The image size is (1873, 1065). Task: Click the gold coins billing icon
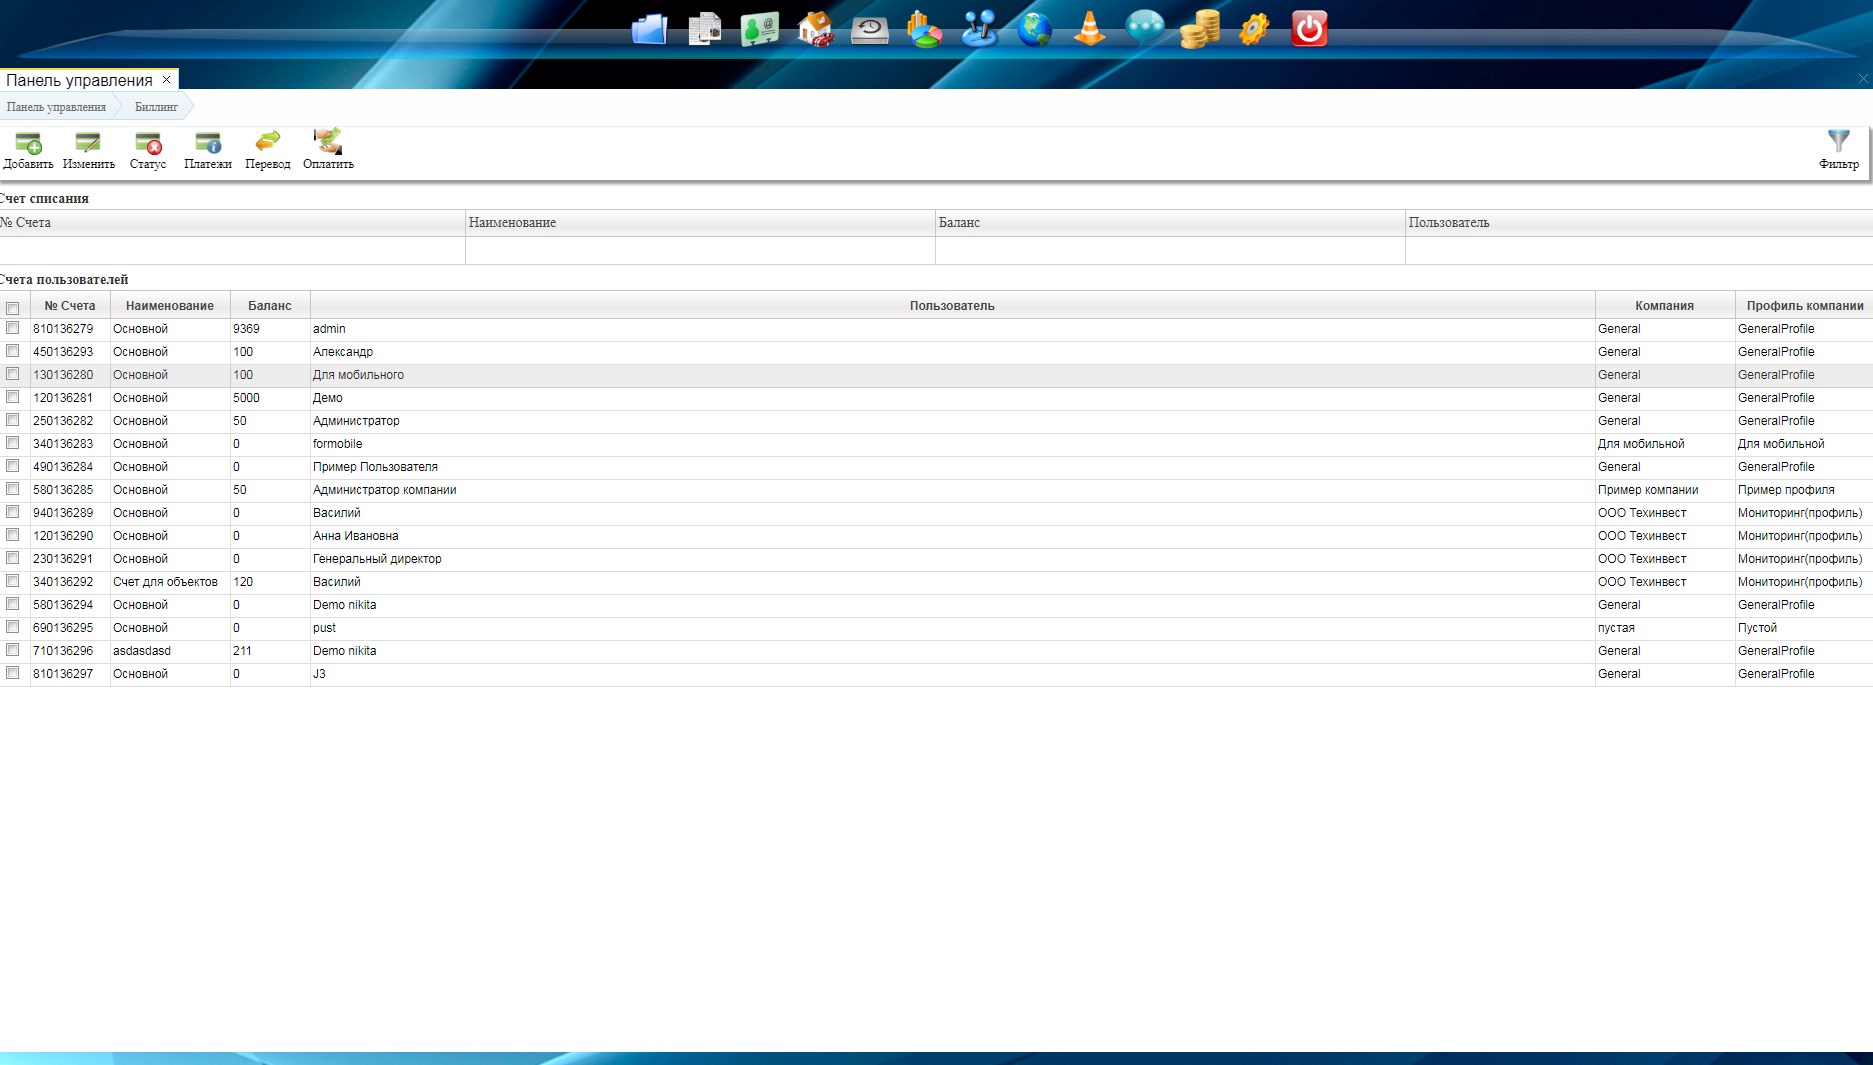click(x=1199, y=29)
